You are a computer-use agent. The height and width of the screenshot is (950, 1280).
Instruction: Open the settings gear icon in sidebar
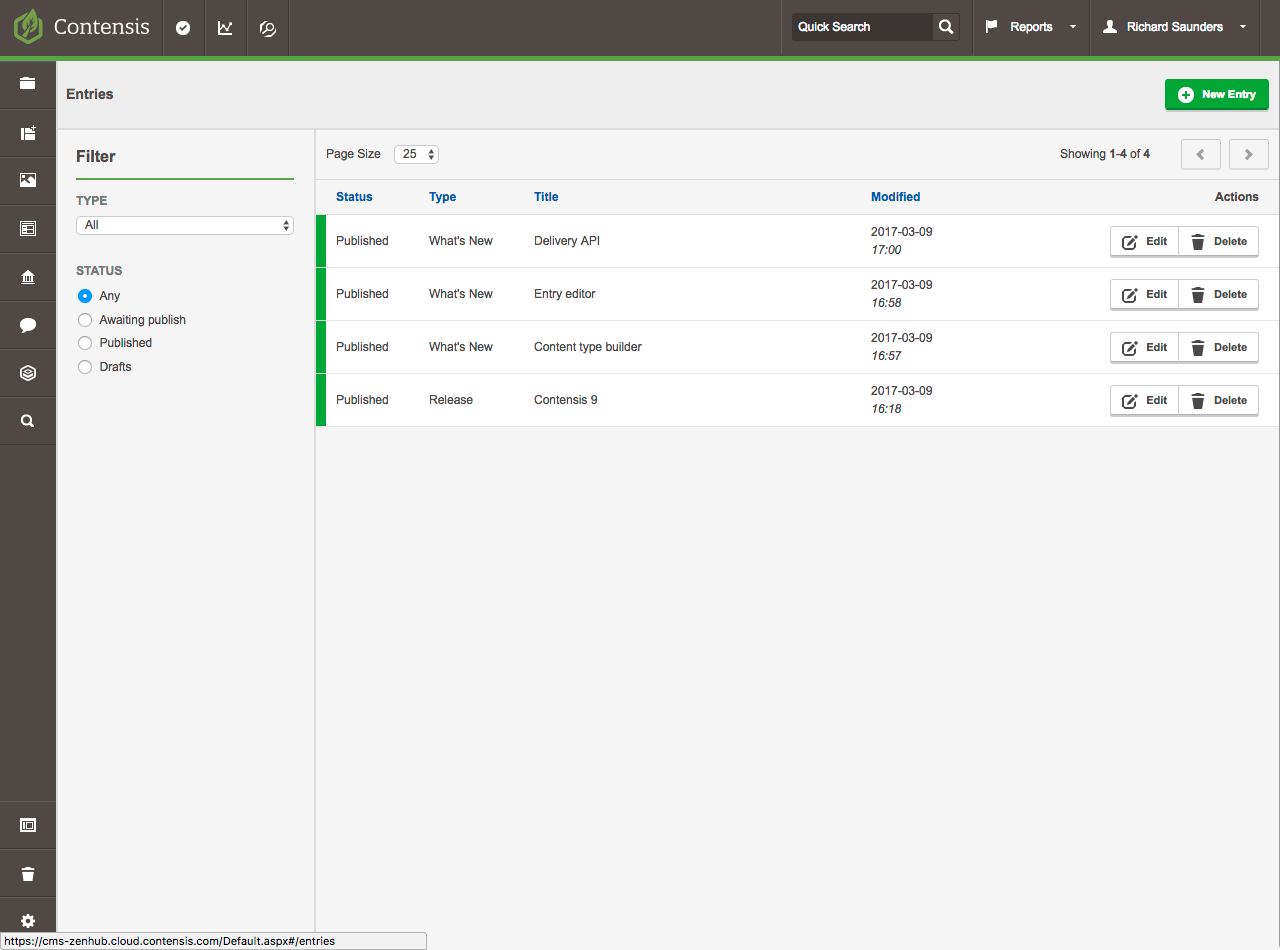pos(28,921)
